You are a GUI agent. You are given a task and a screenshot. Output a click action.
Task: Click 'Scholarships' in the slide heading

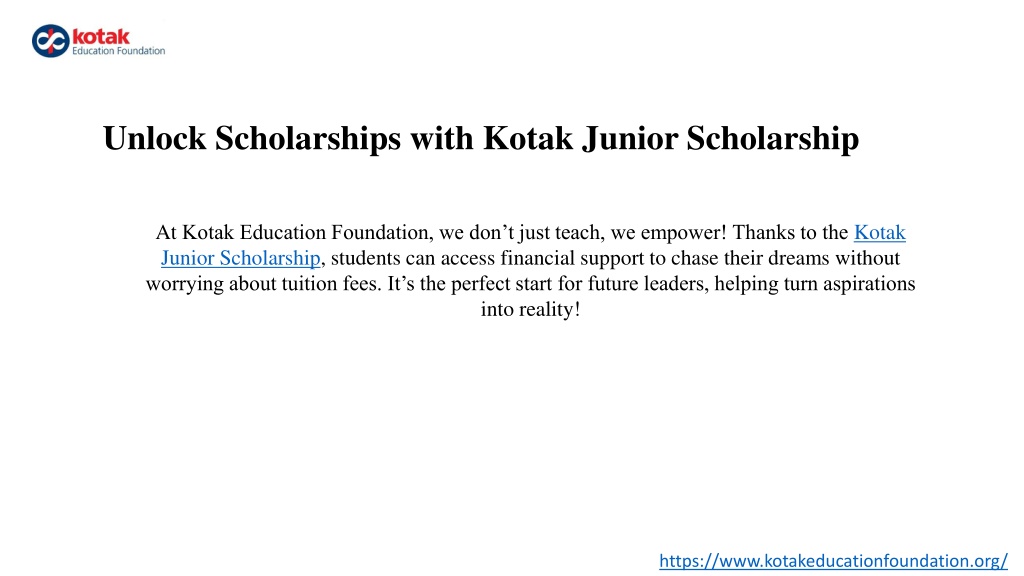point(308,139)
